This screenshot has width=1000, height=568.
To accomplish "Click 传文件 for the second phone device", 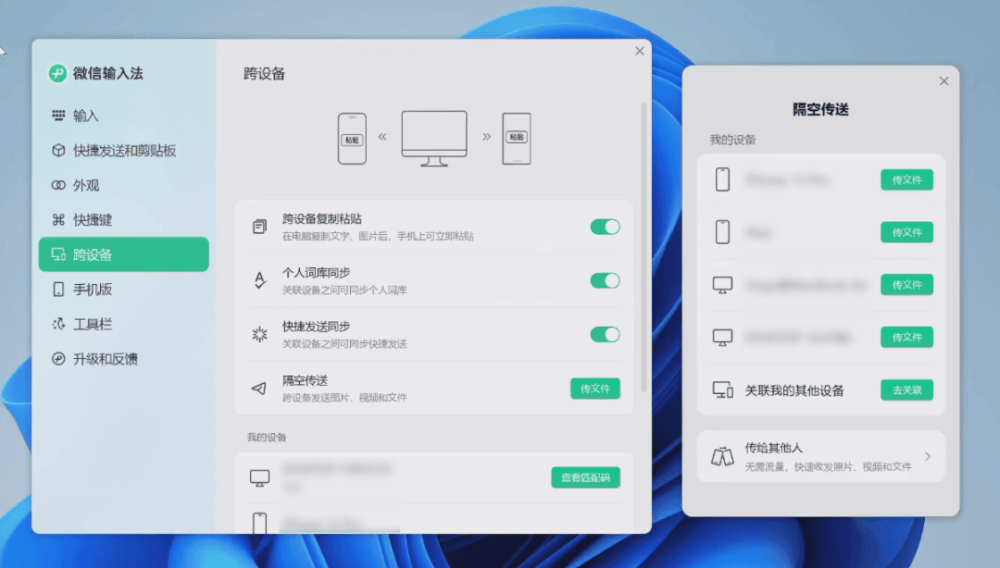I will click(907, 232).
